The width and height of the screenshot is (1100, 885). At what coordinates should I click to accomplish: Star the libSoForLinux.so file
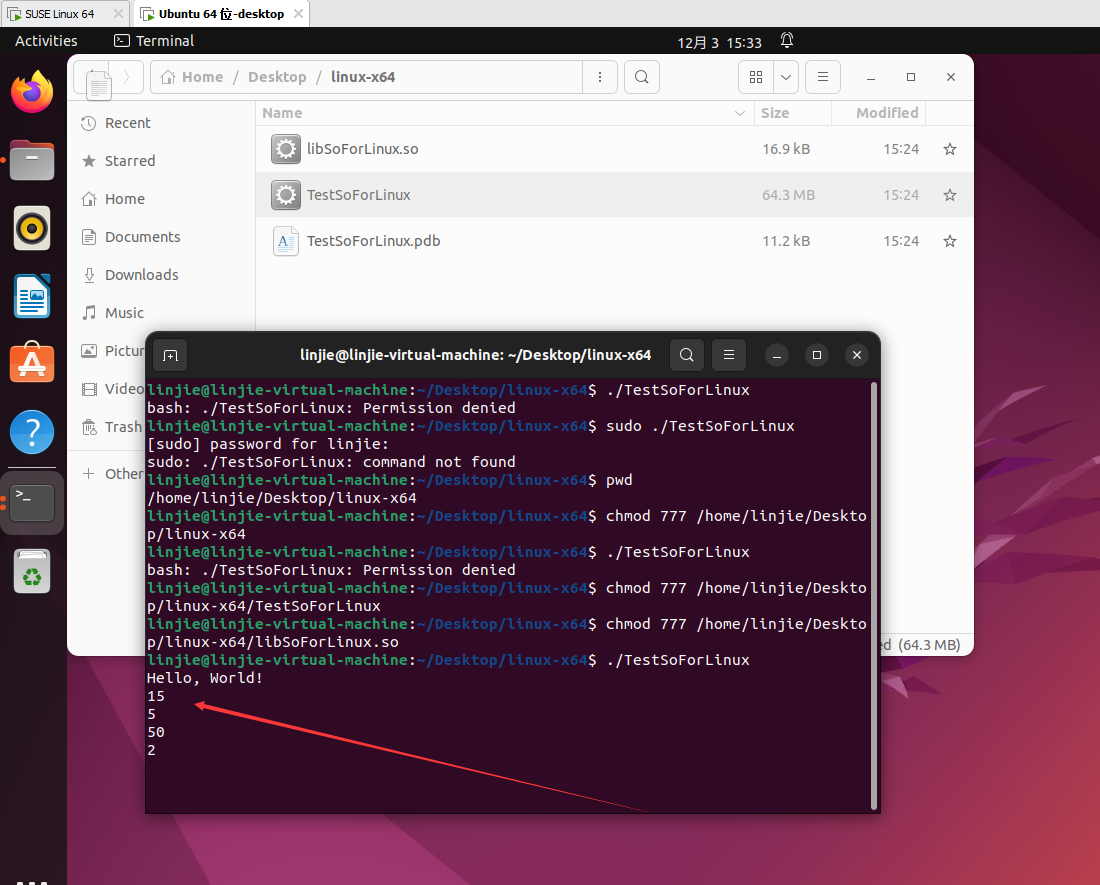tap(950, 149)
